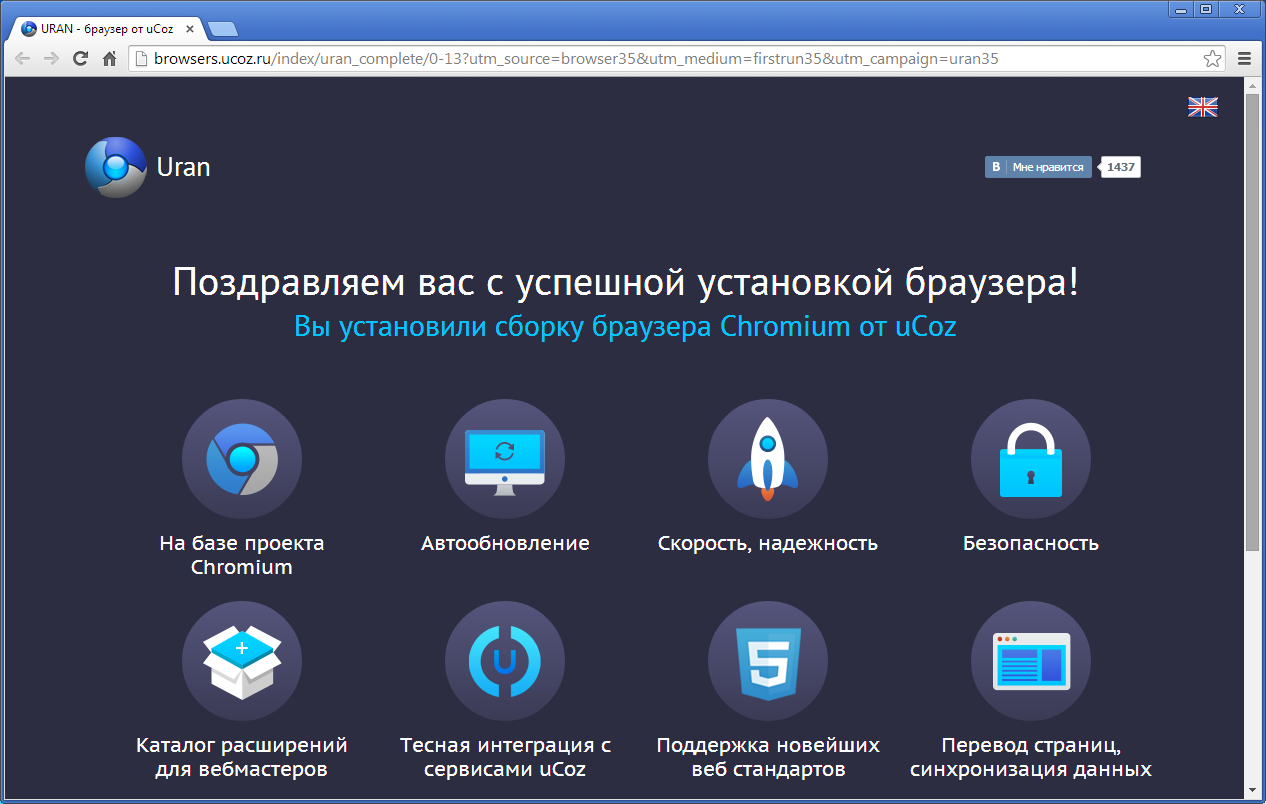Click the Скорость, надежность label
The image size is (1266, 804).
point(768,544)
